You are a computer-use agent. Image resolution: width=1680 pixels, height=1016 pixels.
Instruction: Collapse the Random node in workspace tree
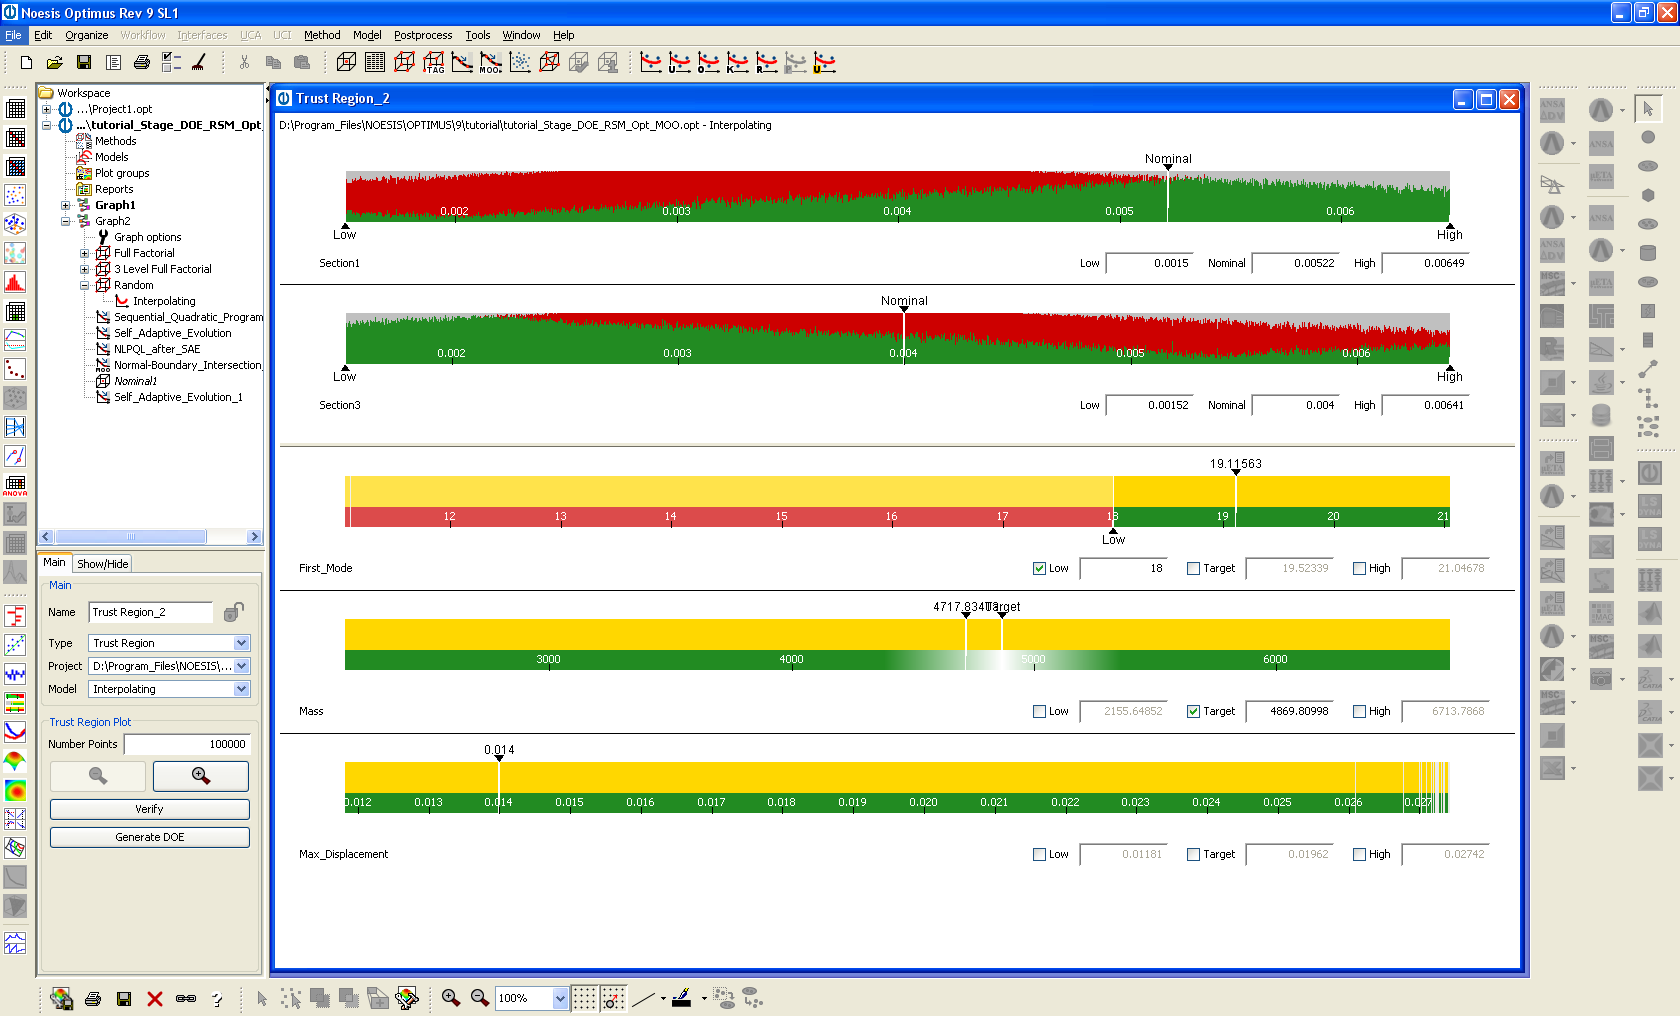point(85,286)
